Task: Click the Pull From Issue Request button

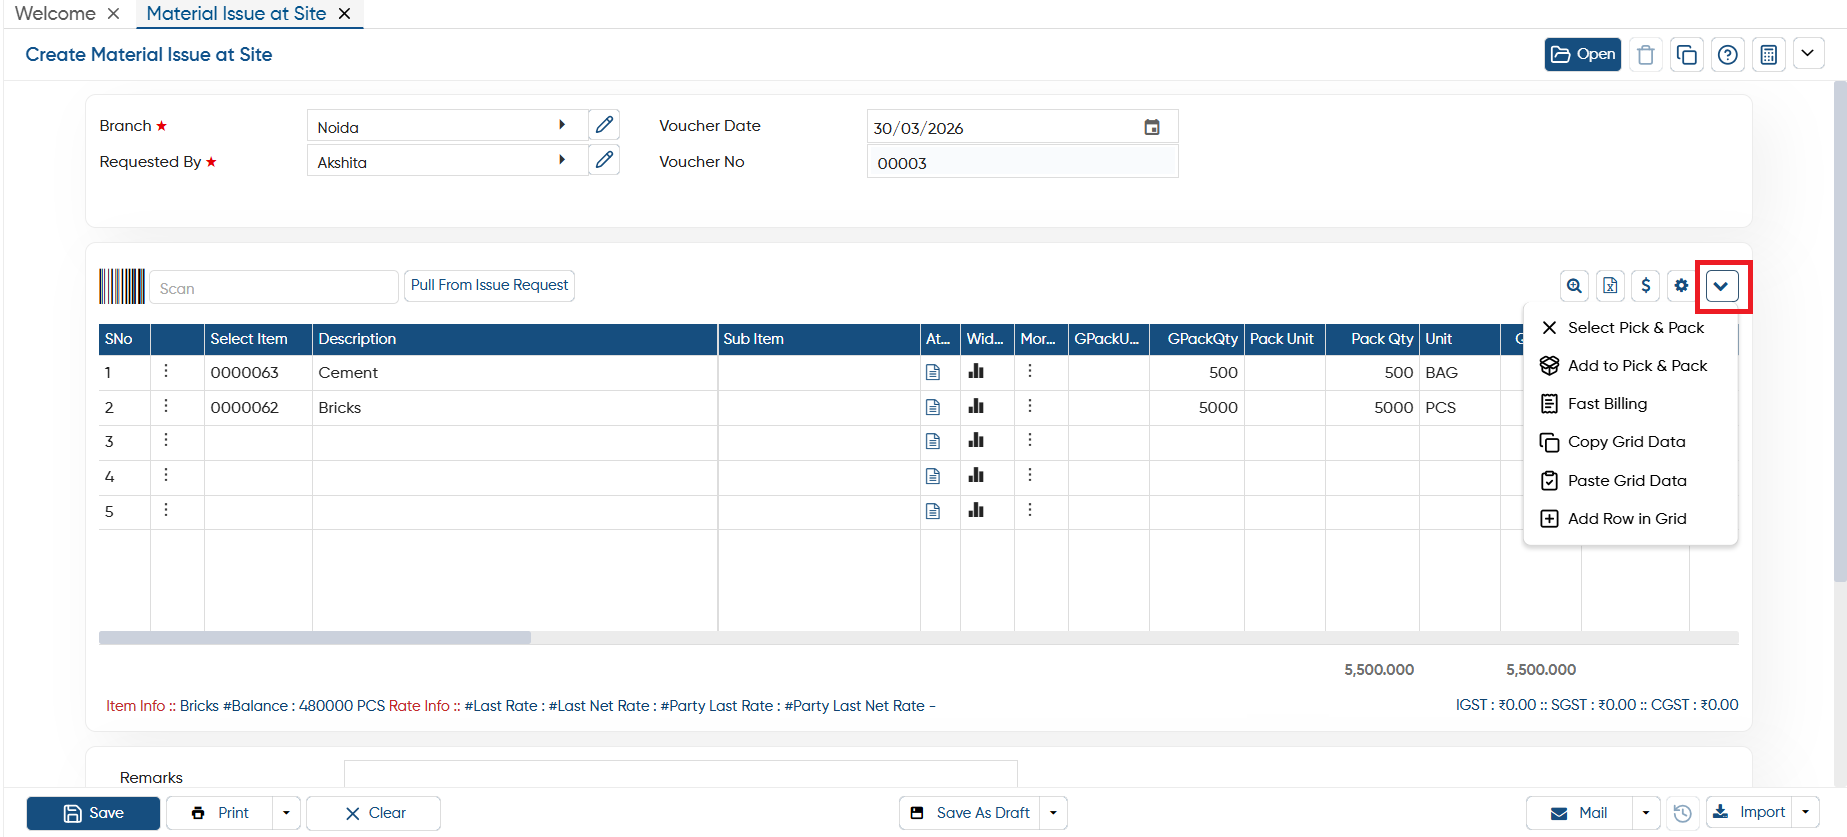Action: tap(489, 285)
